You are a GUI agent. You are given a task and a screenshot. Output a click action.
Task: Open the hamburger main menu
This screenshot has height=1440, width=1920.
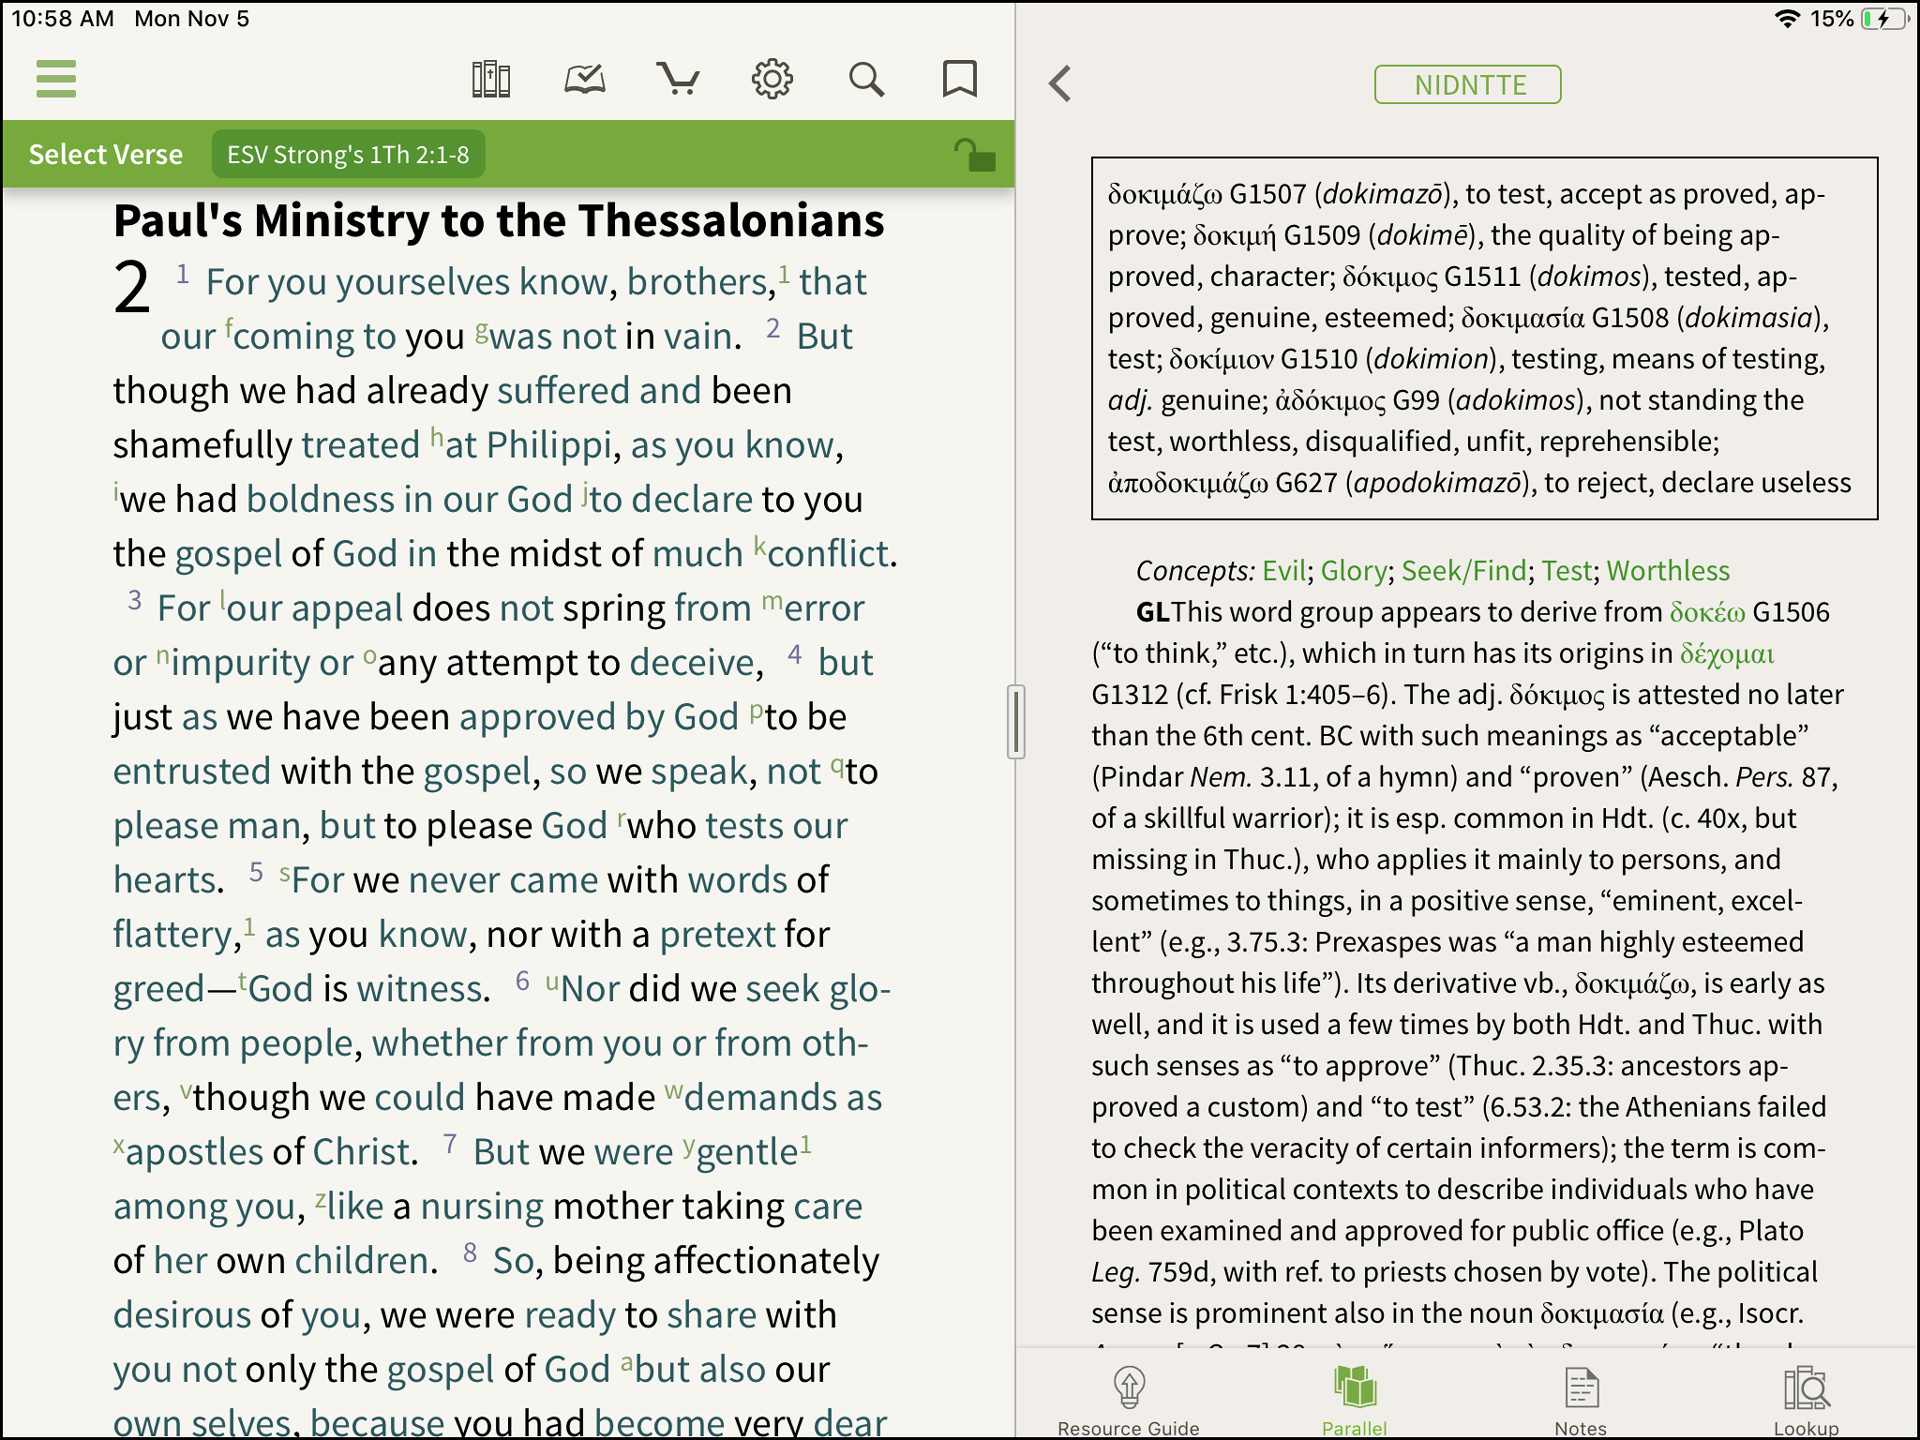(x=56, y=79)
